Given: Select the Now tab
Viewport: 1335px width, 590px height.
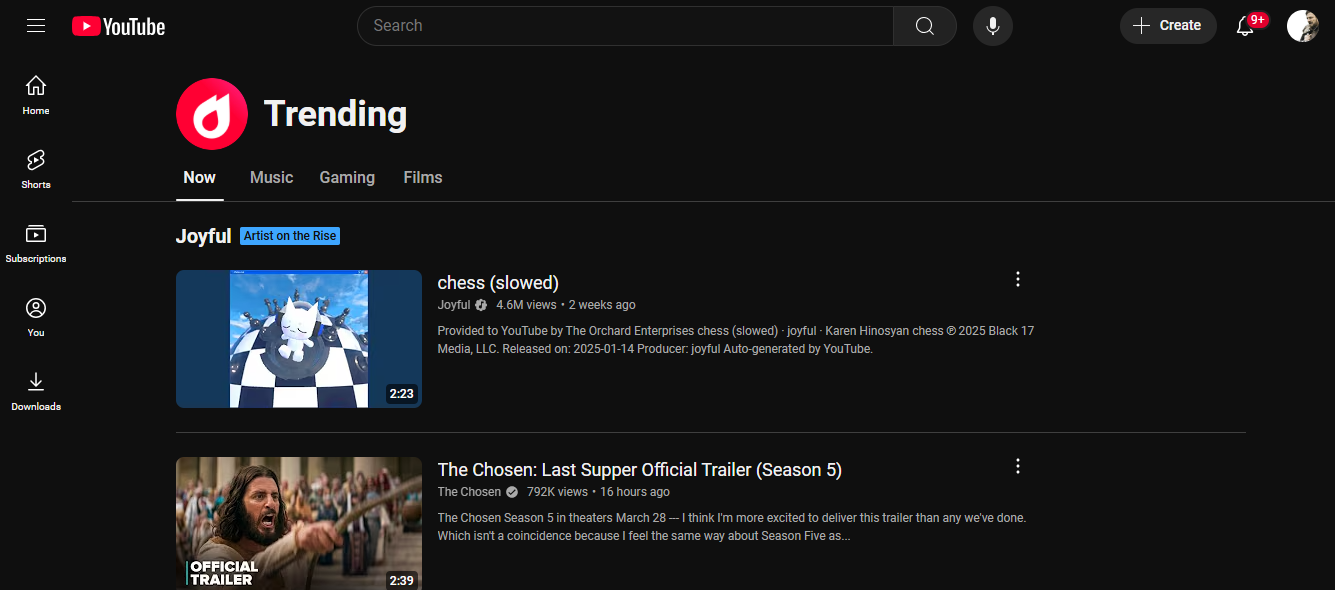Looking at the screenshot, I should pos(200,177).
